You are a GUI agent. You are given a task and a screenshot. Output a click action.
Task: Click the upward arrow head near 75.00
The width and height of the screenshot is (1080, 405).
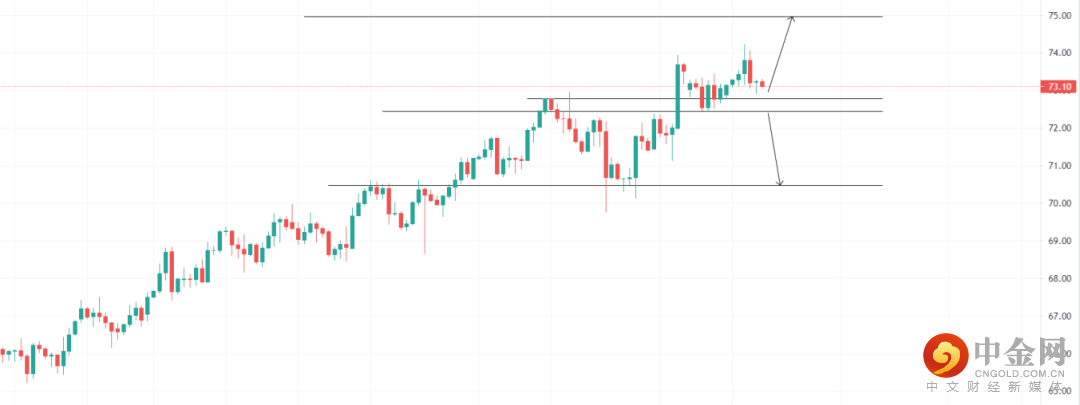tap(792, 19)
